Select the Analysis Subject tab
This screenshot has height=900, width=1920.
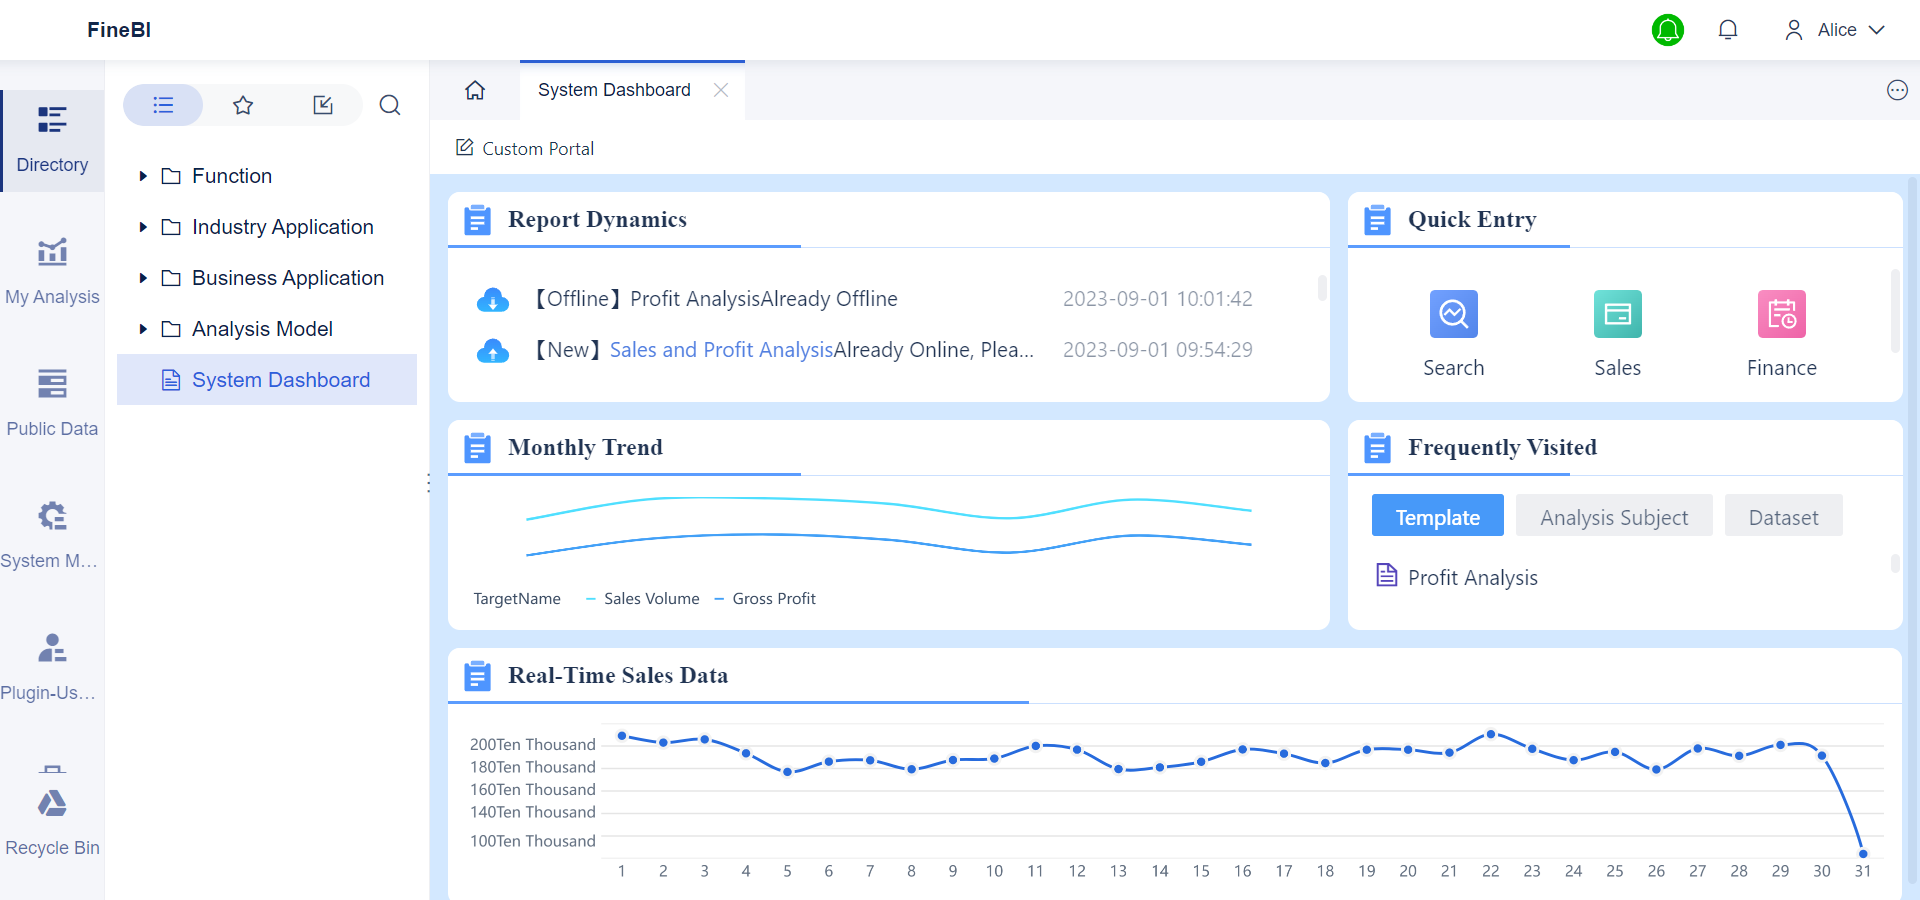pos(1614,516)
